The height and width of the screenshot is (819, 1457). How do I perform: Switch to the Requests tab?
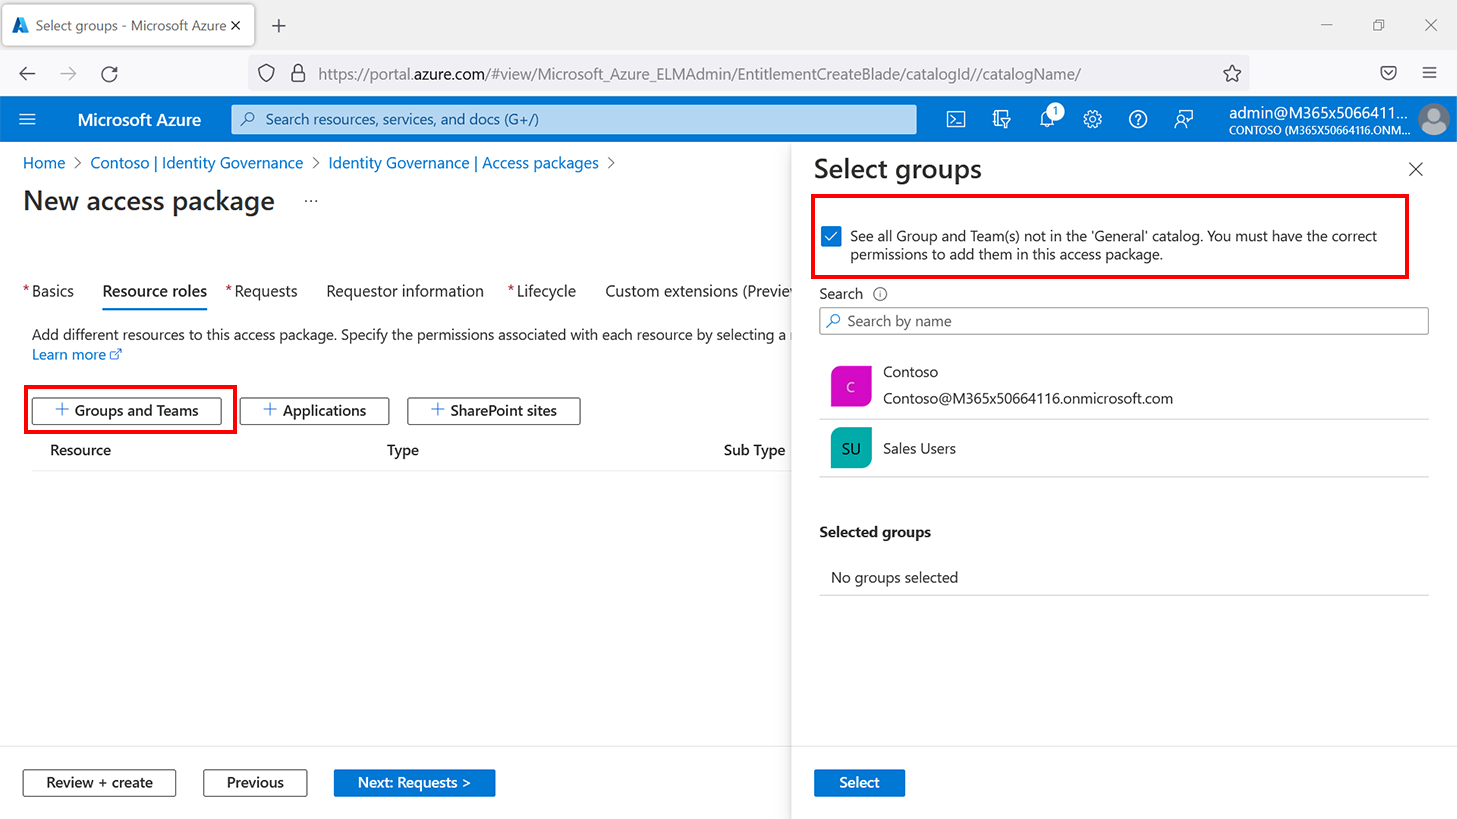265,291
